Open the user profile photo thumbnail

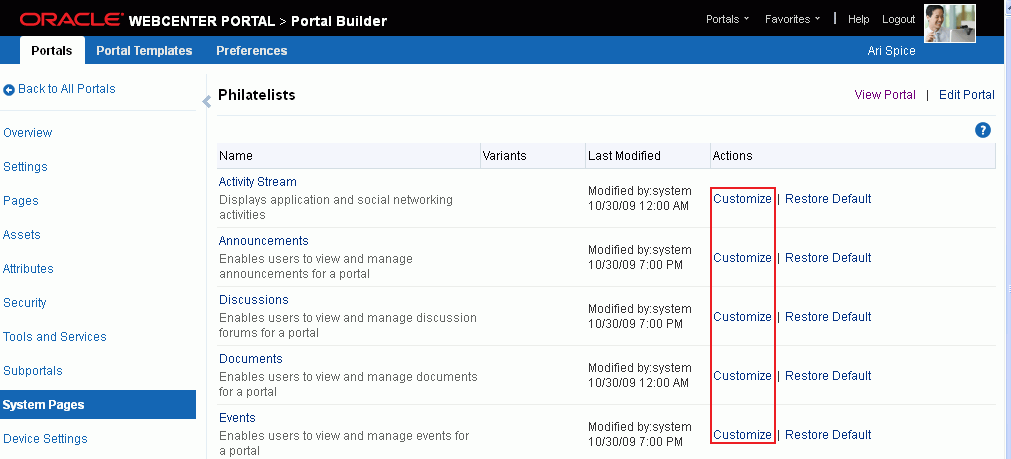[x=949, y=23]
